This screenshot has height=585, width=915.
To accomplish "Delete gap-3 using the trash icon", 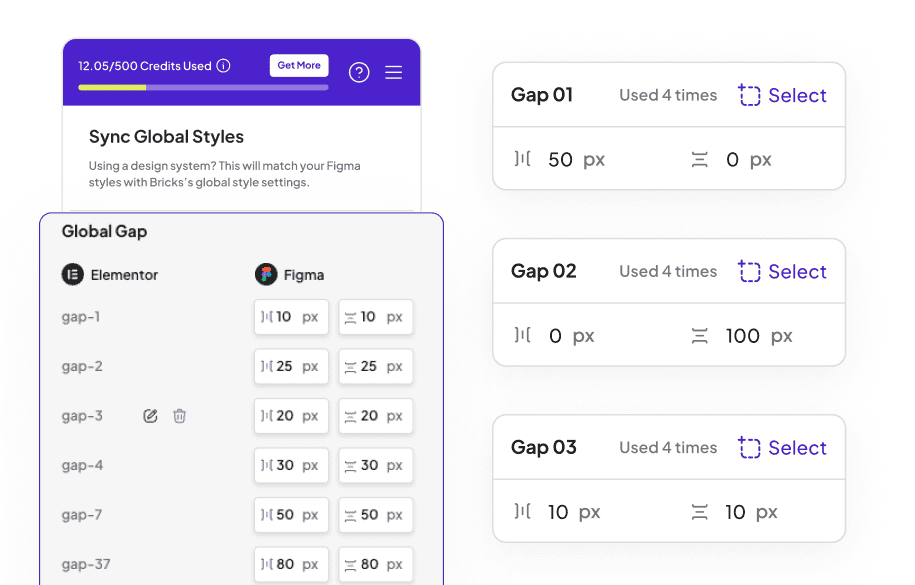I will pos(179,416).
